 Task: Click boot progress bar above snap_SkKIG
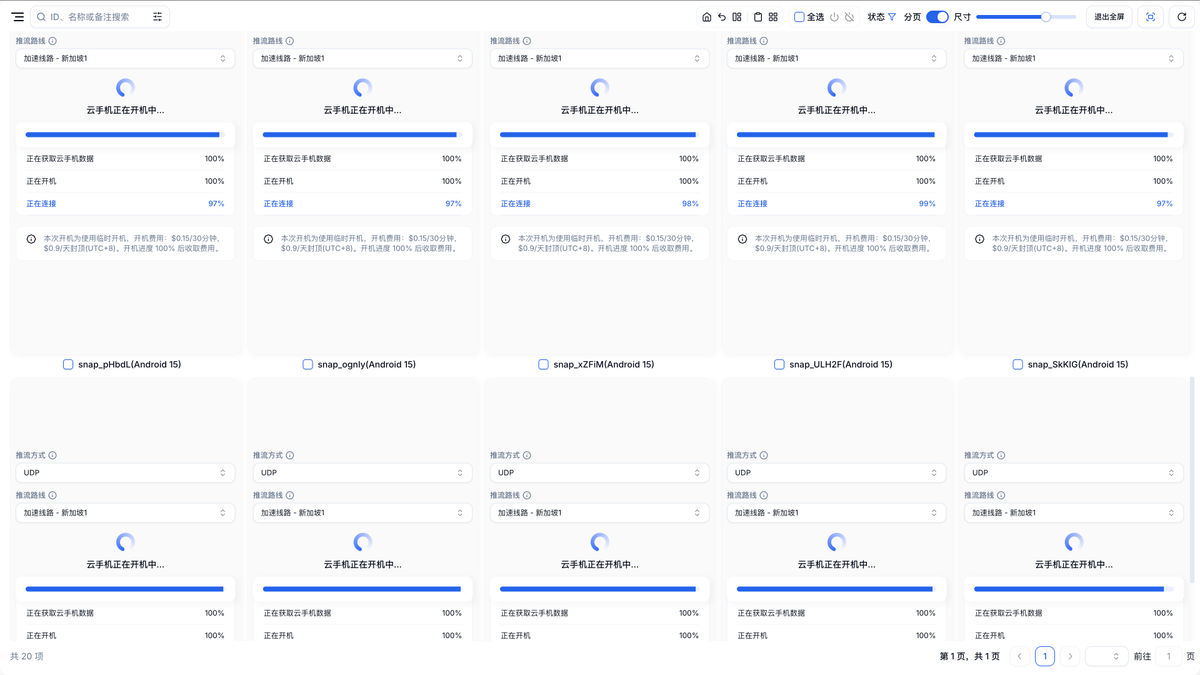1073,134
